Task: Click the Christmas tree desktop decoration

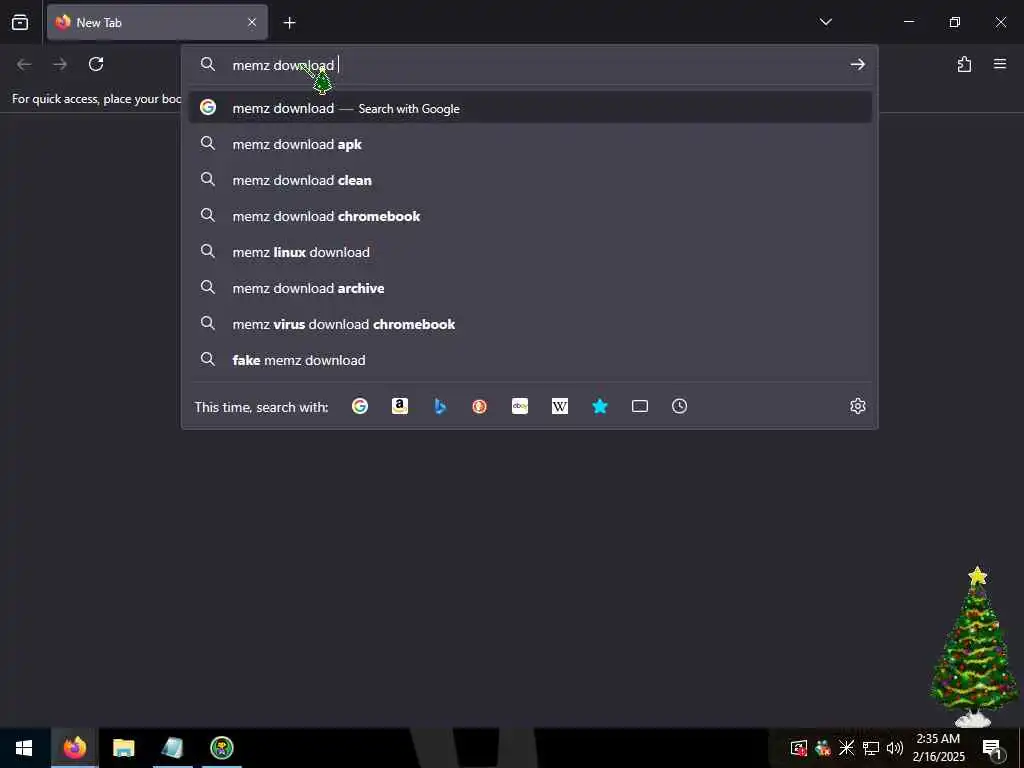Action: click(974, 647)
